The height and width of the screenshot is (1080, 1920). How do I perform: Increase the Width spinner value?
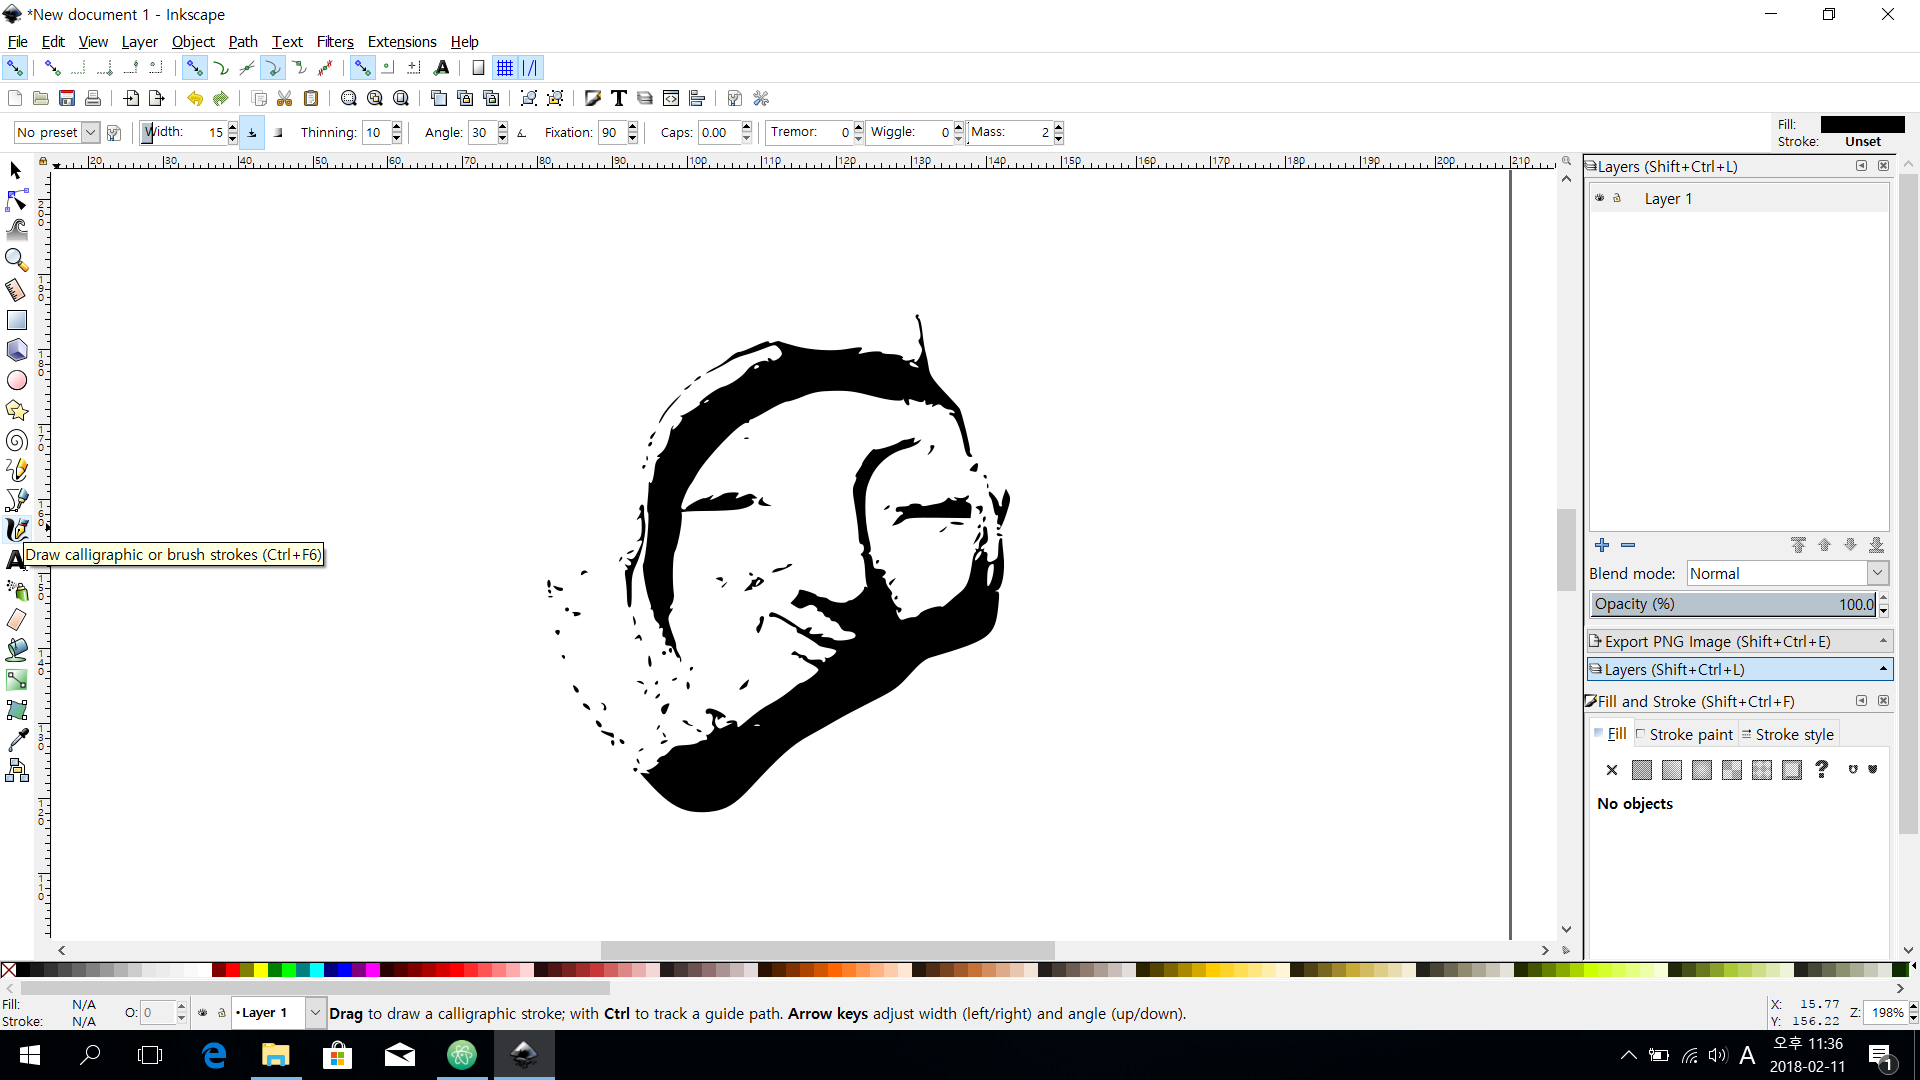233,127
